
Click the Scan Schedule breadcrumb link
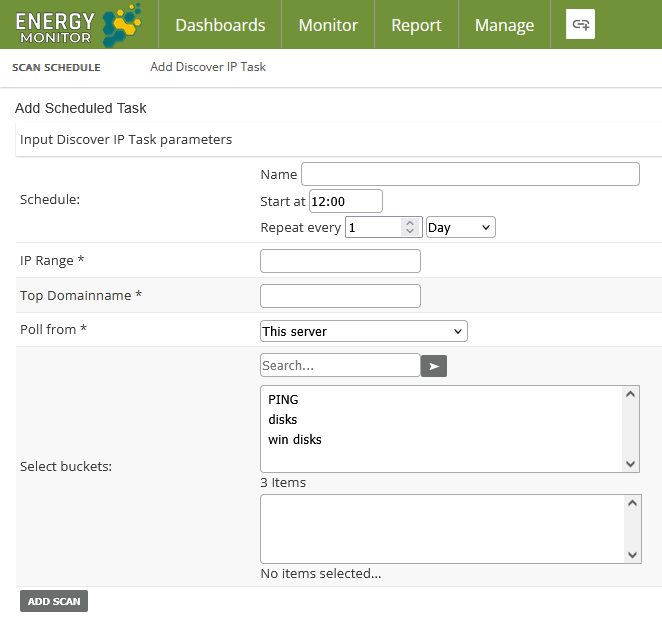[x=56, y=67]
